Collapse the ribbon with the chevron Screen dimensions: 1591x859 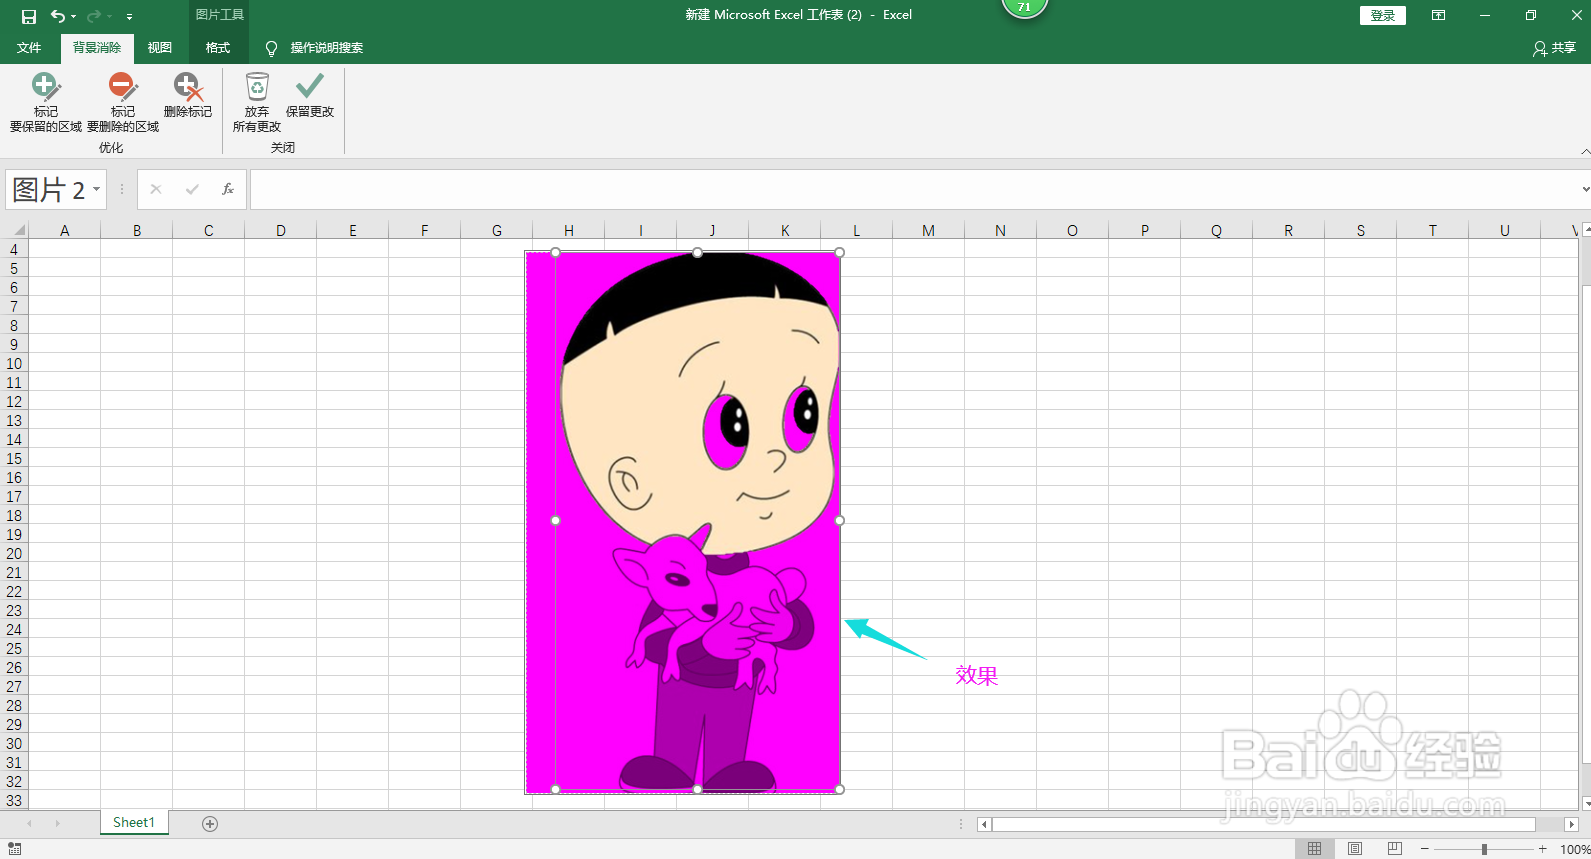coord(1585,151)
